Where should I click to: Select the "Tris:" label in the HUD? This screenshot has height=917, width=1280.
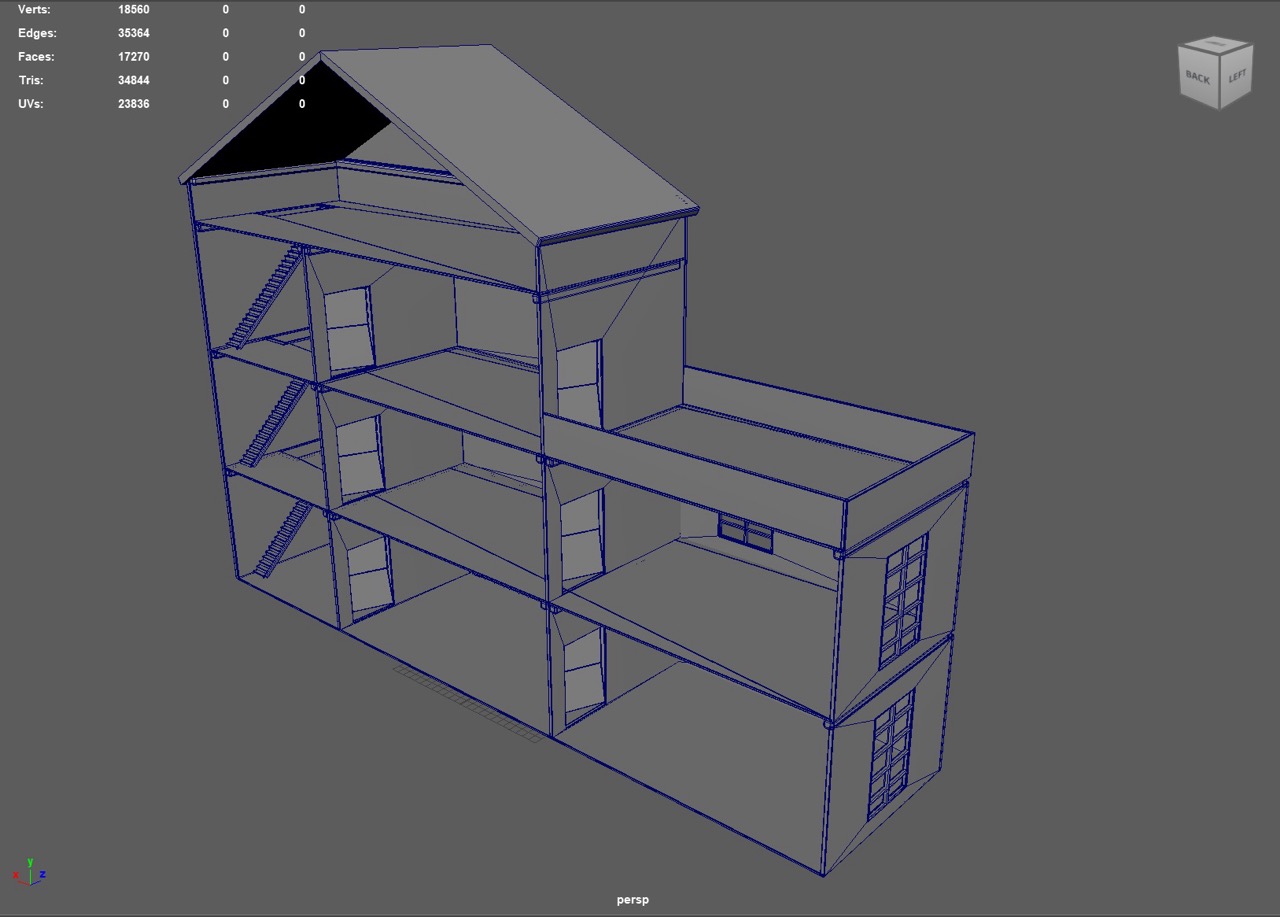[x=31, y=80]
